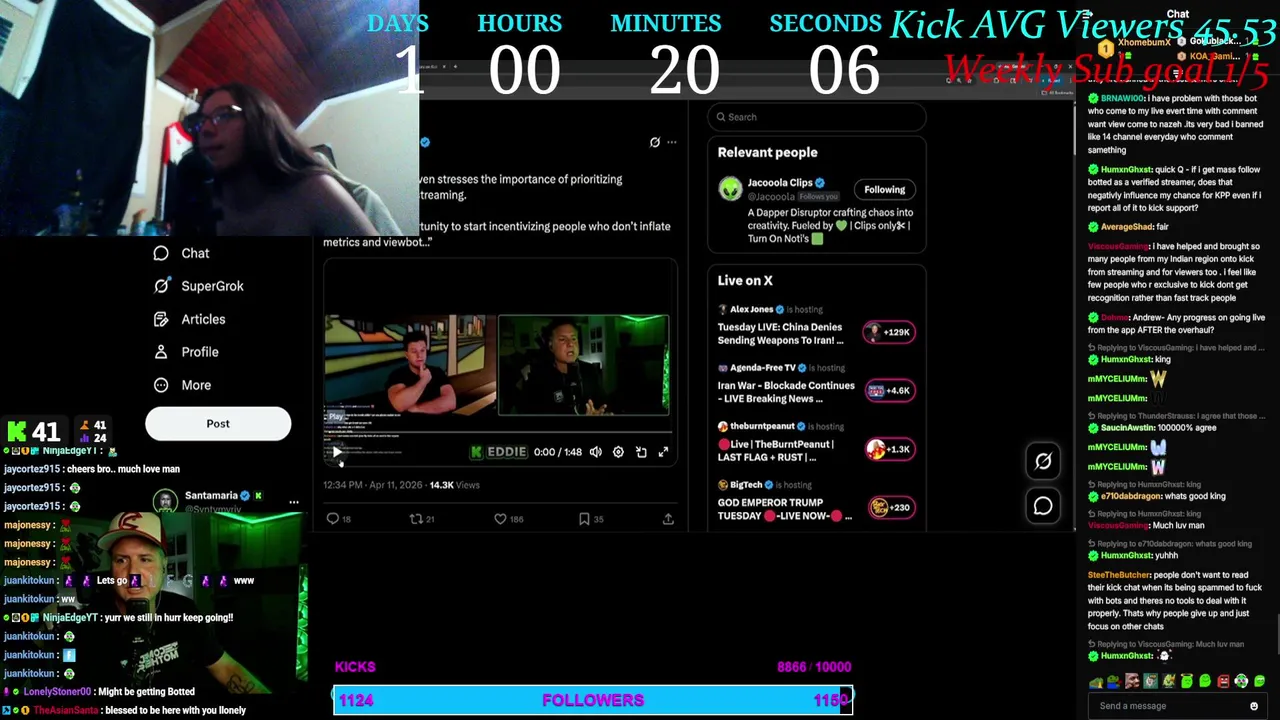This screenshot has width=1280, height=720.
Task: Open BigTech GOD EMPEROR TRUMP broadcast
Action: 785,509
